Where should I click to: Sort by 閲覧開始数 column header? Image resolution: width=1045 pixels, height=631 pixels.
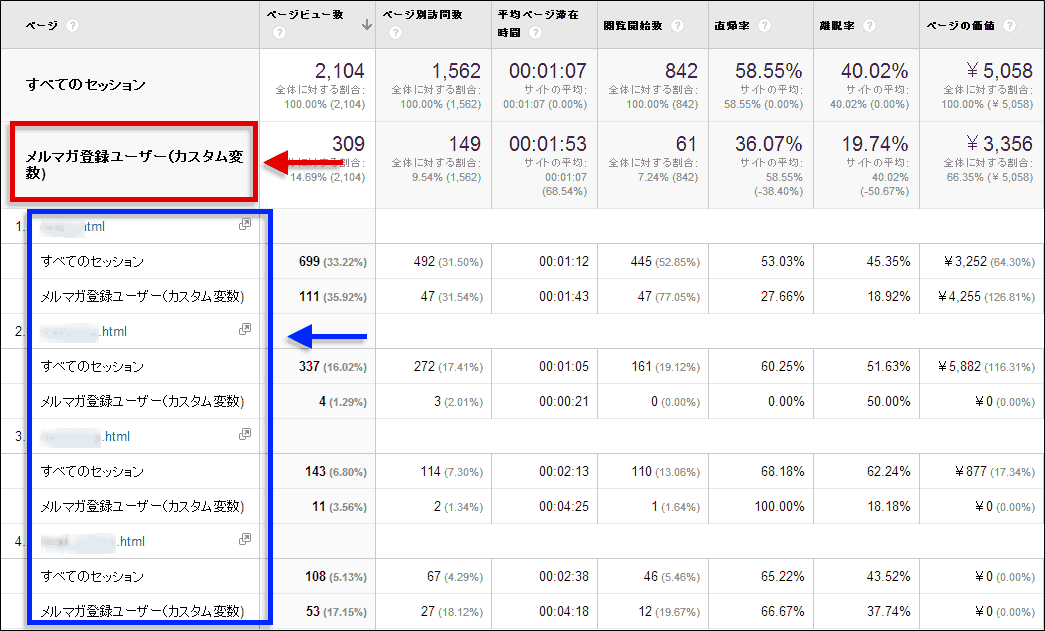635,25
